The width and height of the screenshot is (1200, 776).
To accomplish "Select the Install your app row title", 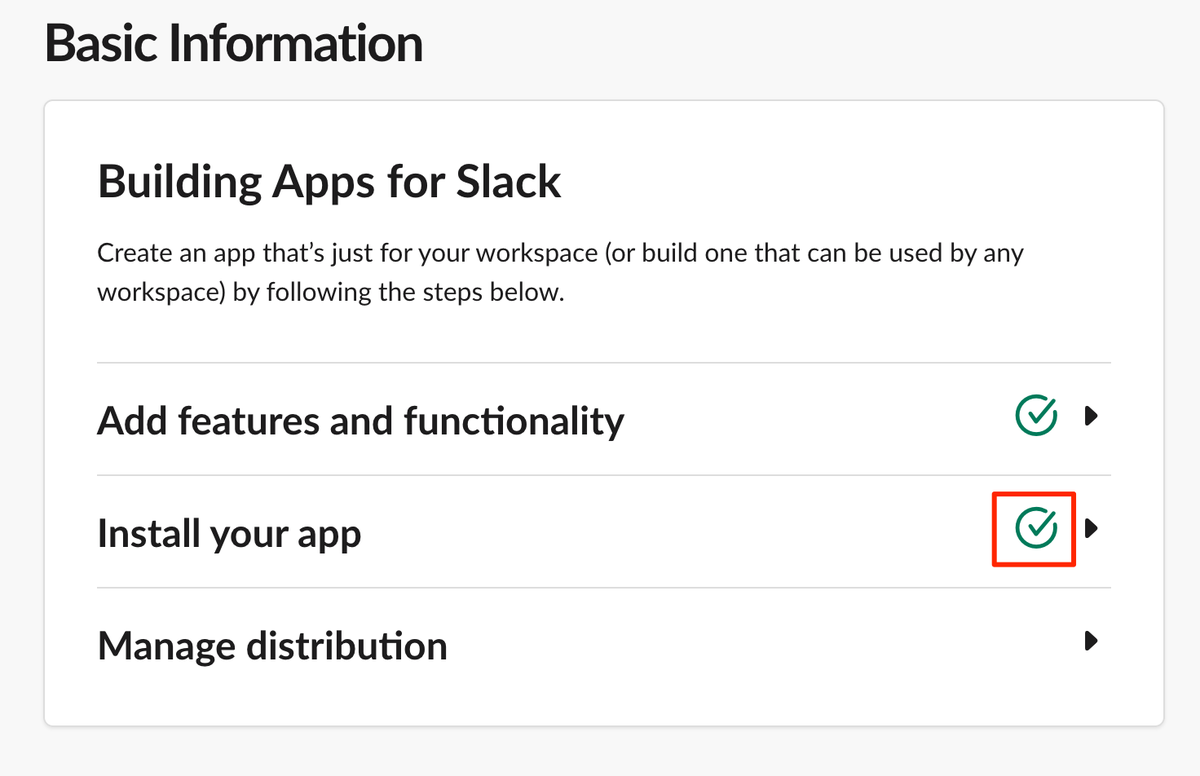I will pos(229,534).
